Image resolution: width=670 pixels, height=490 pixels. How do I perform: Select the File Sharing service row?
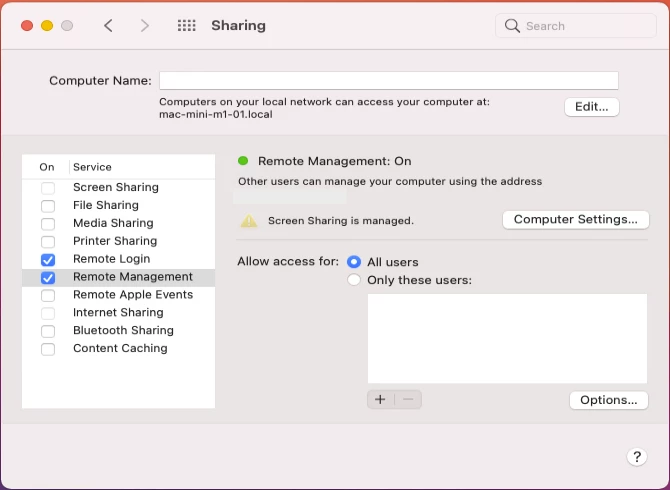118,205
